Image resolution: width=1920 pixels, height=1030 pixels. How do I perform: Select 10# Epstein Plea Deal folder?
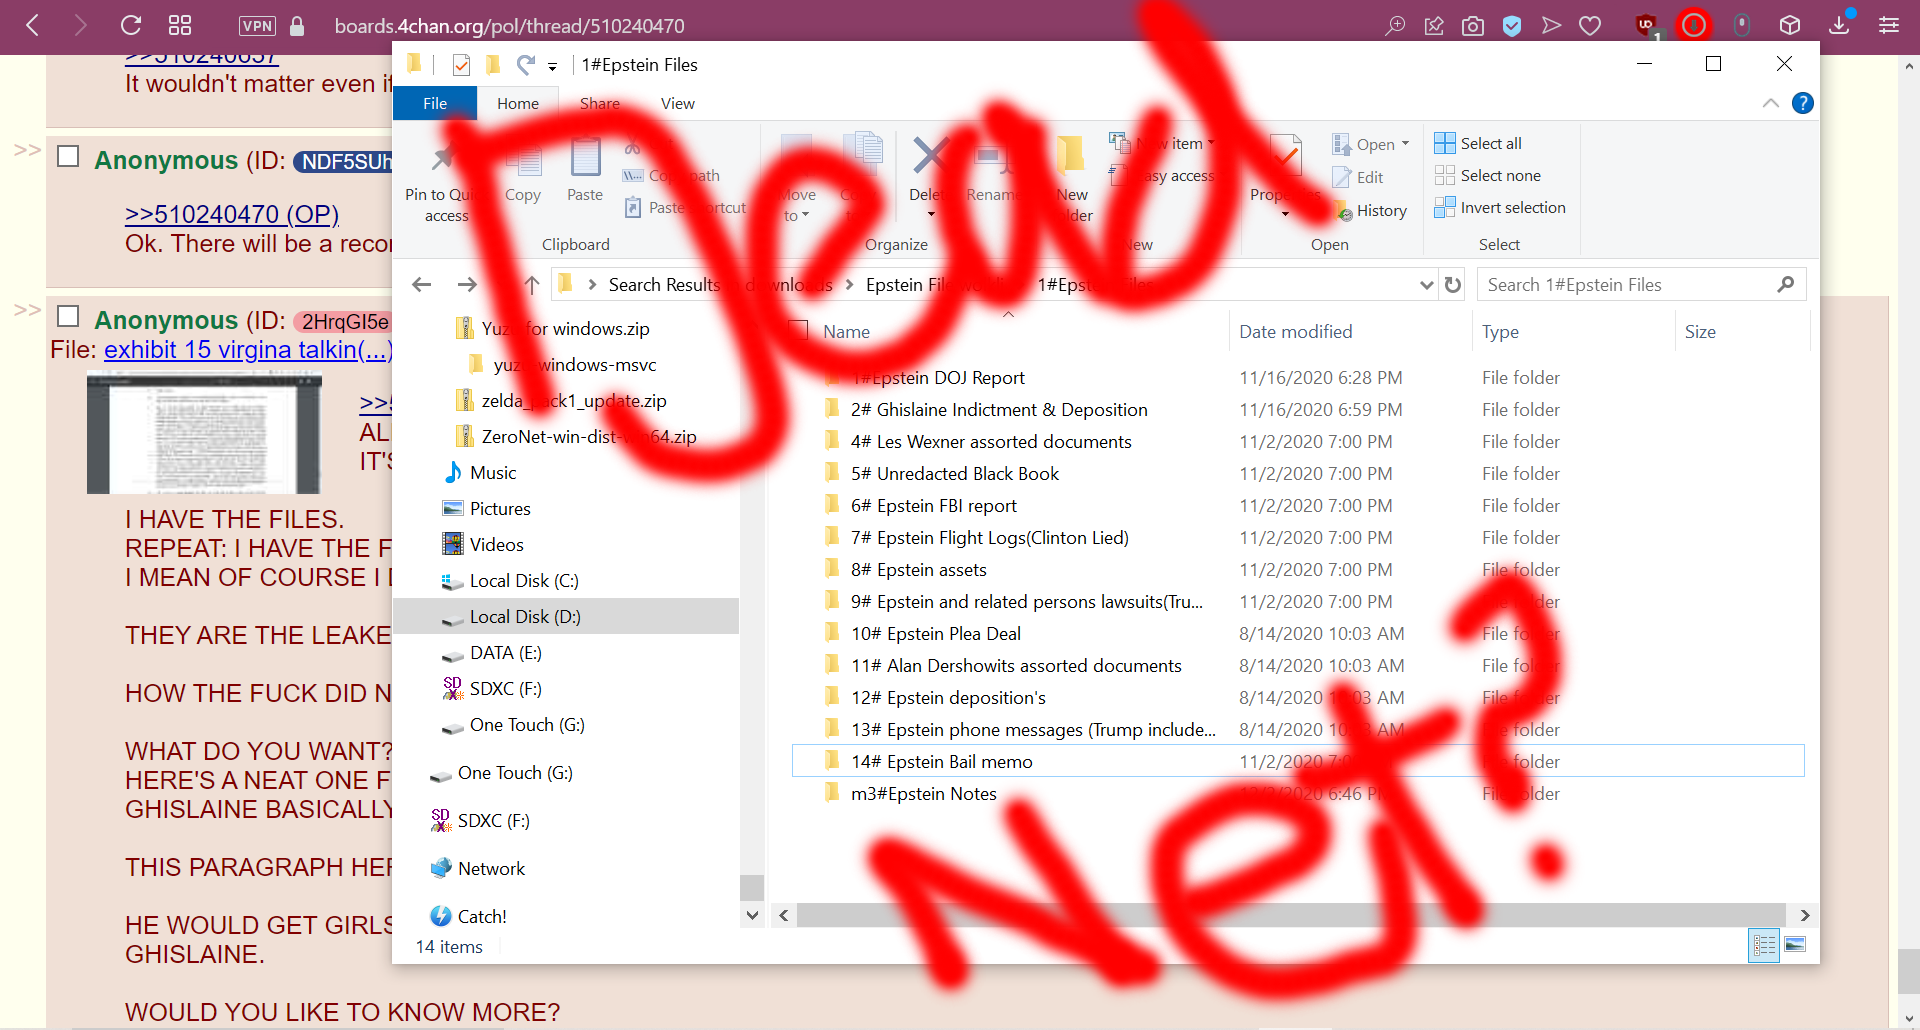936,634
